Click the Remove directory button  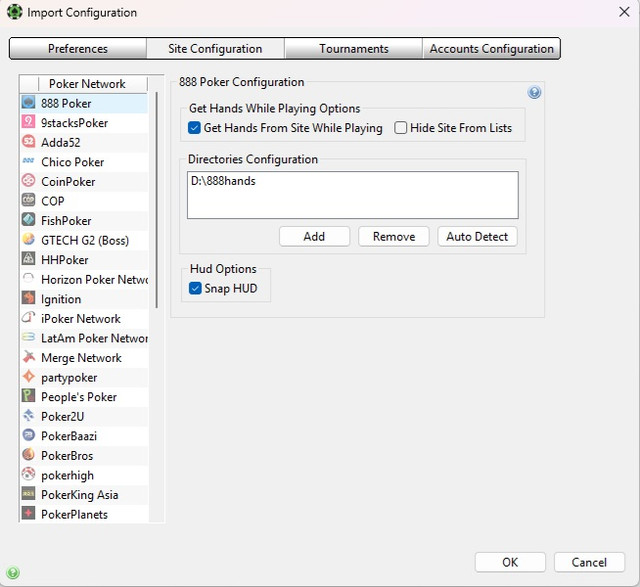click(394, 236)
